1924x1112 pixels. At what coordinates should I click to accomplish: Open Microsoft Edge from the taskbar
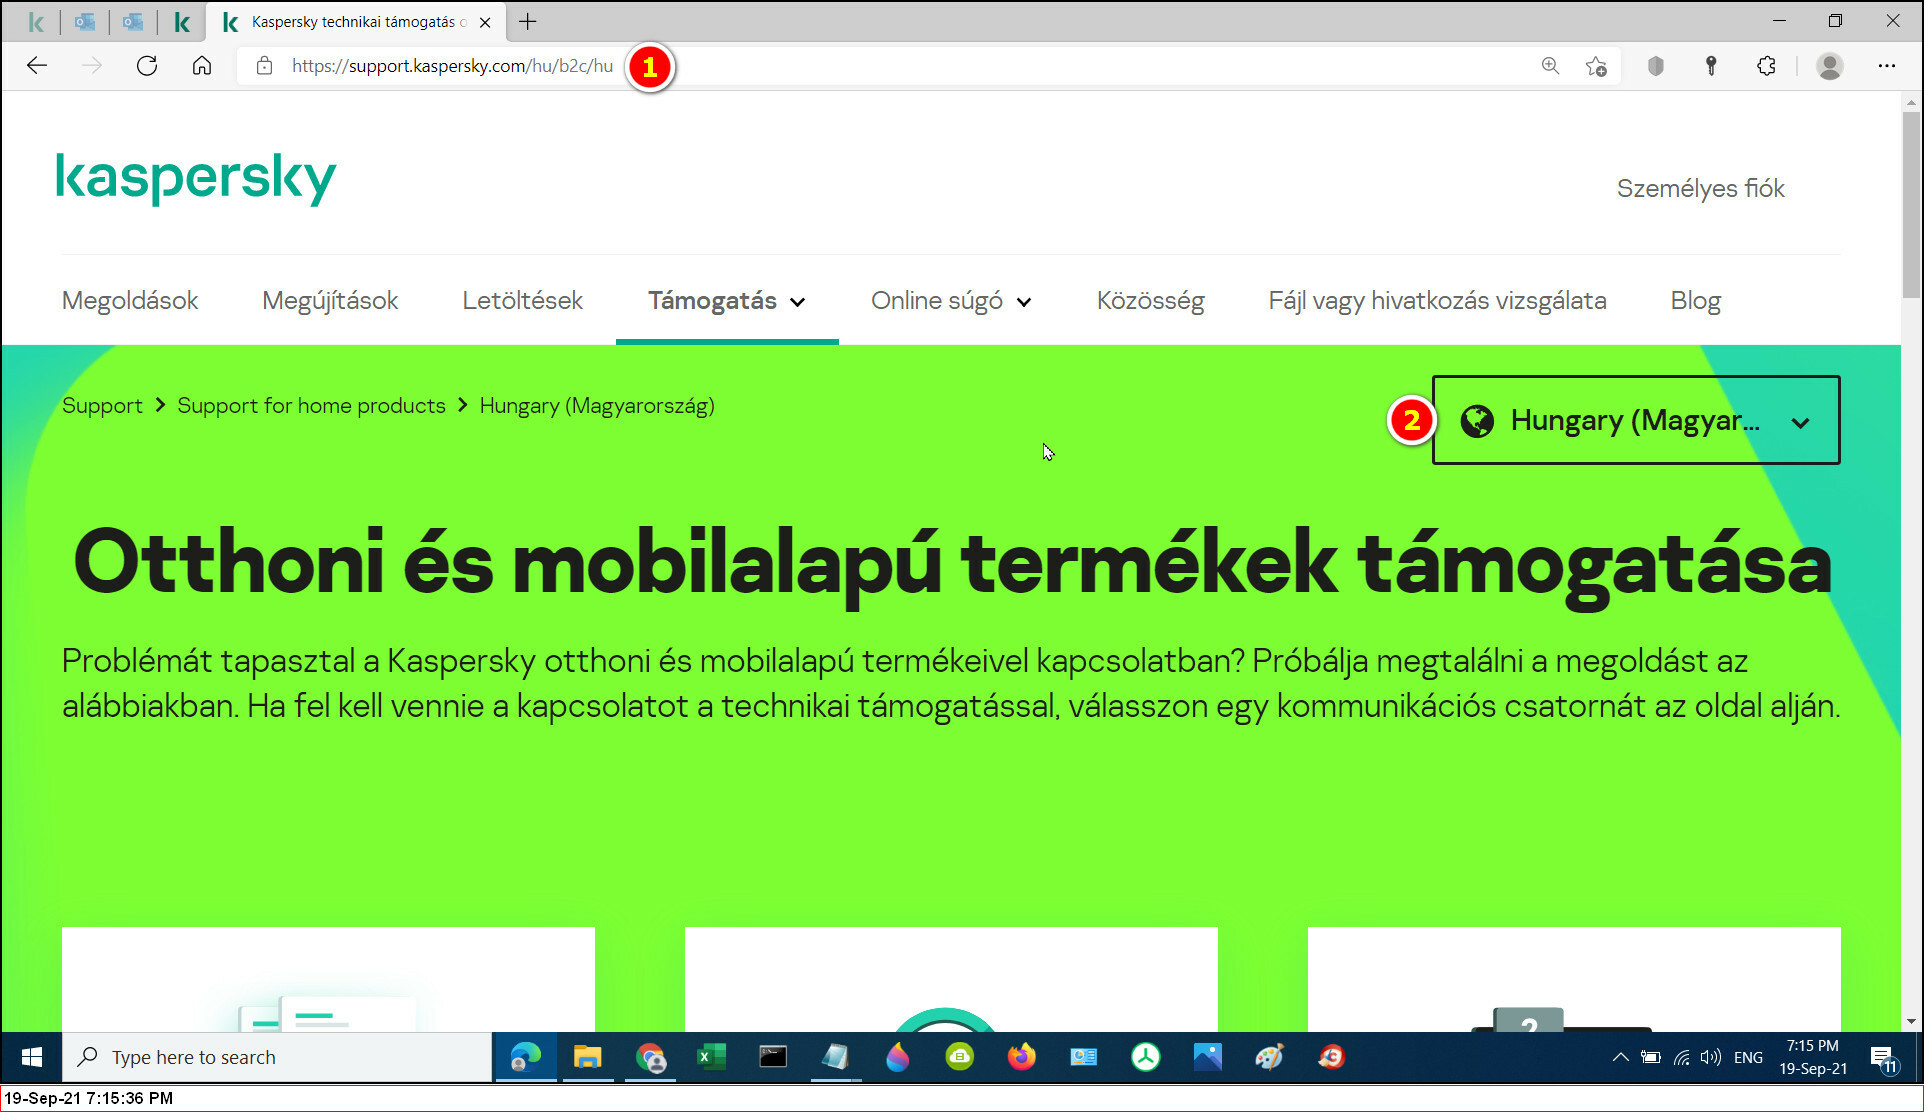pos(526,1057)
